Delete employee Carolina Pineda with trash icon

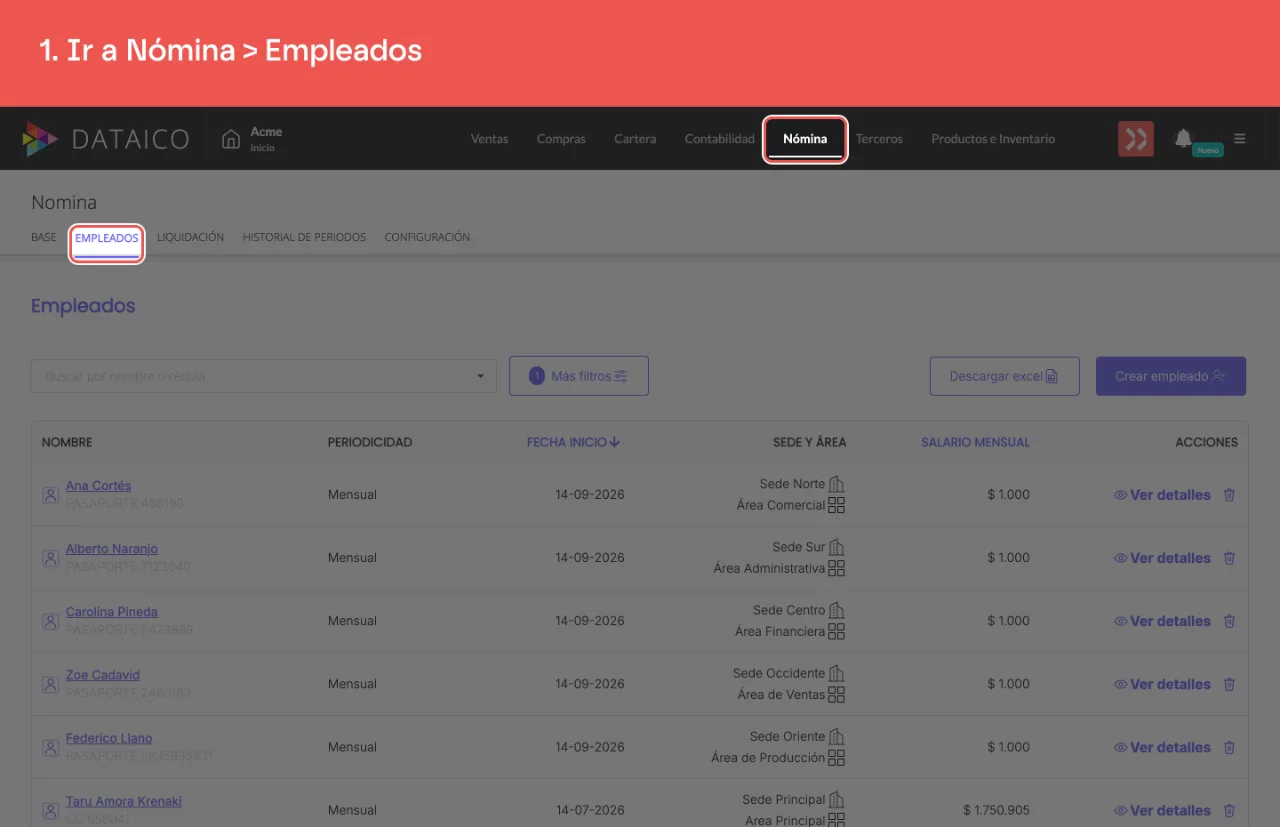coord(1230,621)
